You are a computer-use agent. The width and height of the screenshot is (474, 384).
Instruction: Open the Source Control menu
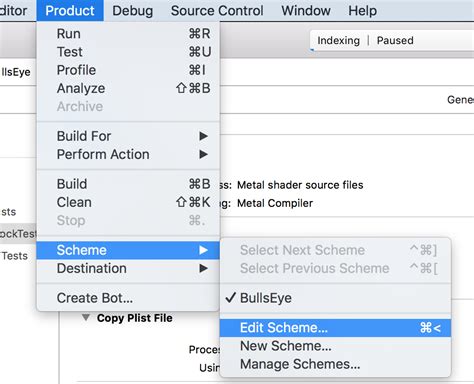pyautogui.click(x=217, y=11)
